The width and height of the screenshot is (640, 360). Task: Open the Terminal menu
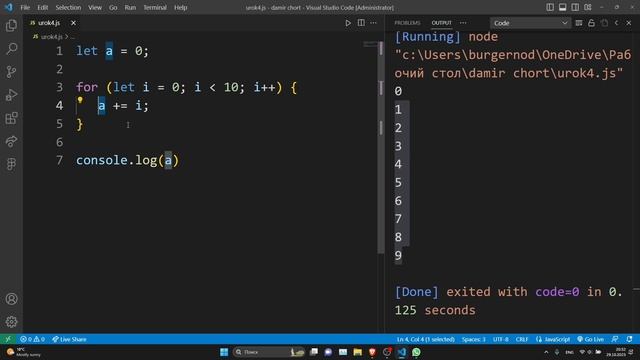(155, 7)
